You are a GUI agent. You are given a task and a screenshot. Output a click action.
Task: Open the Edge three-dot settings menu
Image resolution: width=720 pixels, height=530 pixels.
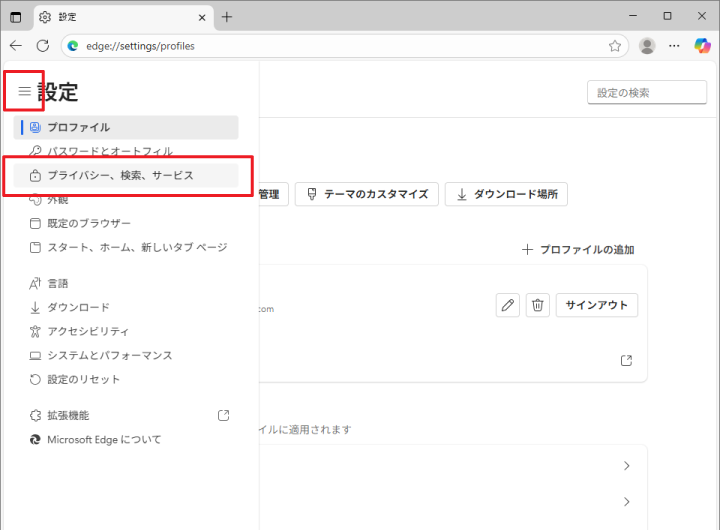(x=675, y=46)
